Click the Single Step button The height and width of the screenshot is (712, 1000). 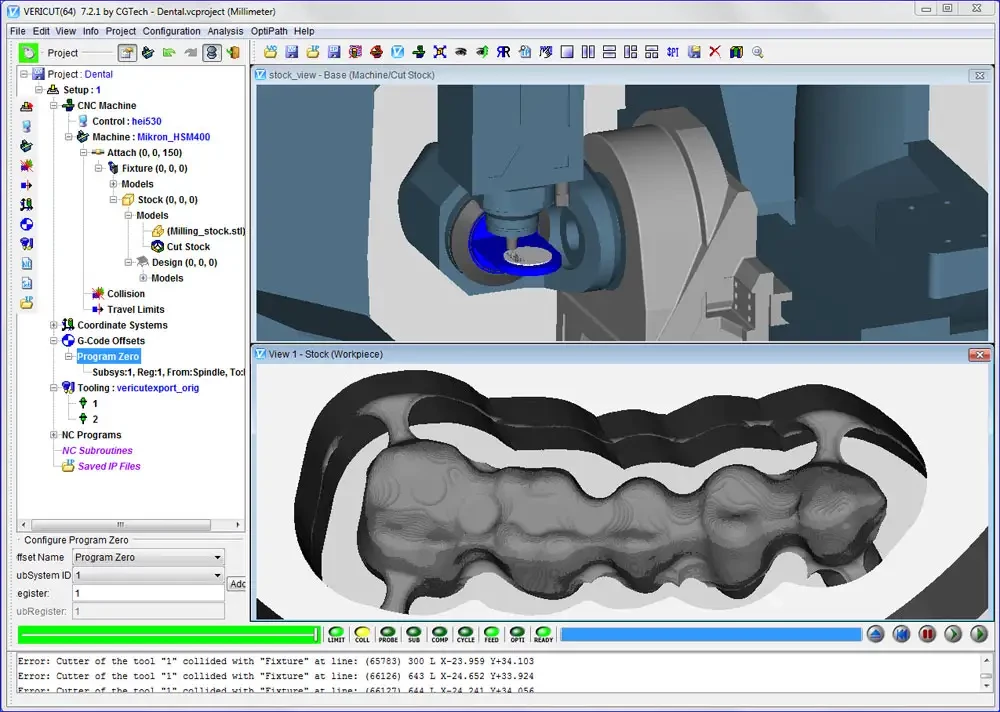click(x=953, y=634)
